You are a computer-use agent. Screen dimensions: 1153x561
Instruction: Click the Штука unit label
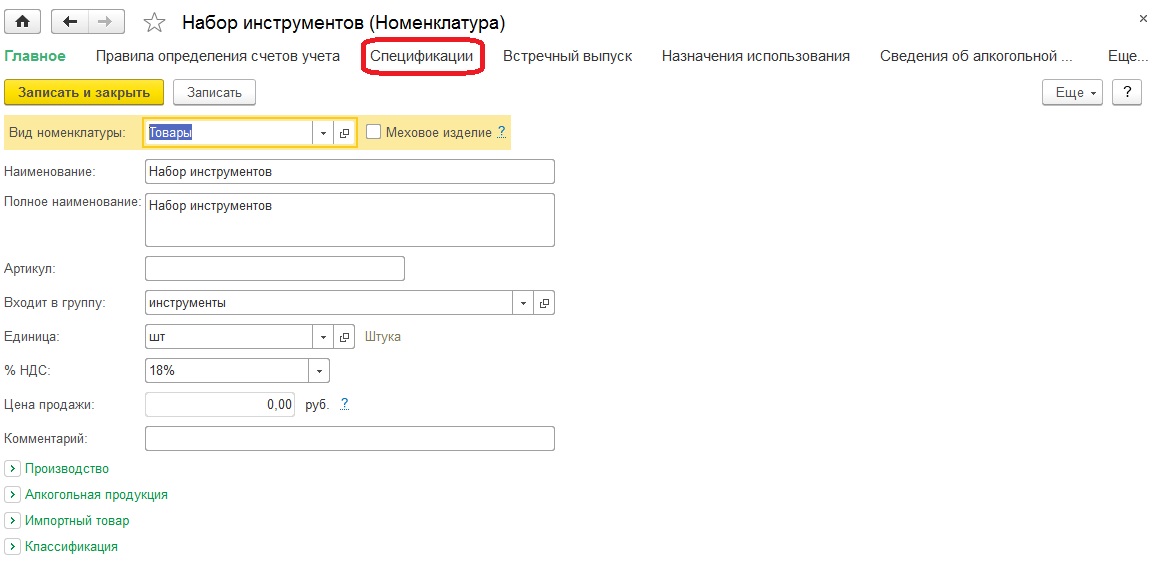coord(383,337)
